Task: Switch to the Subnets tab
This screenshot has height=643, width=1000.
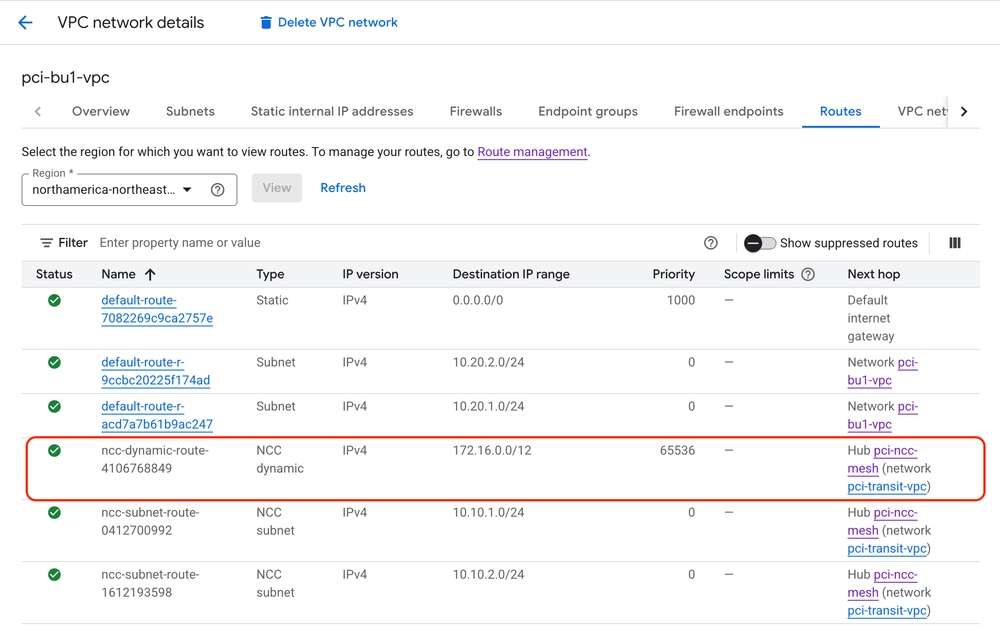Action: click(x=190, y=111)
